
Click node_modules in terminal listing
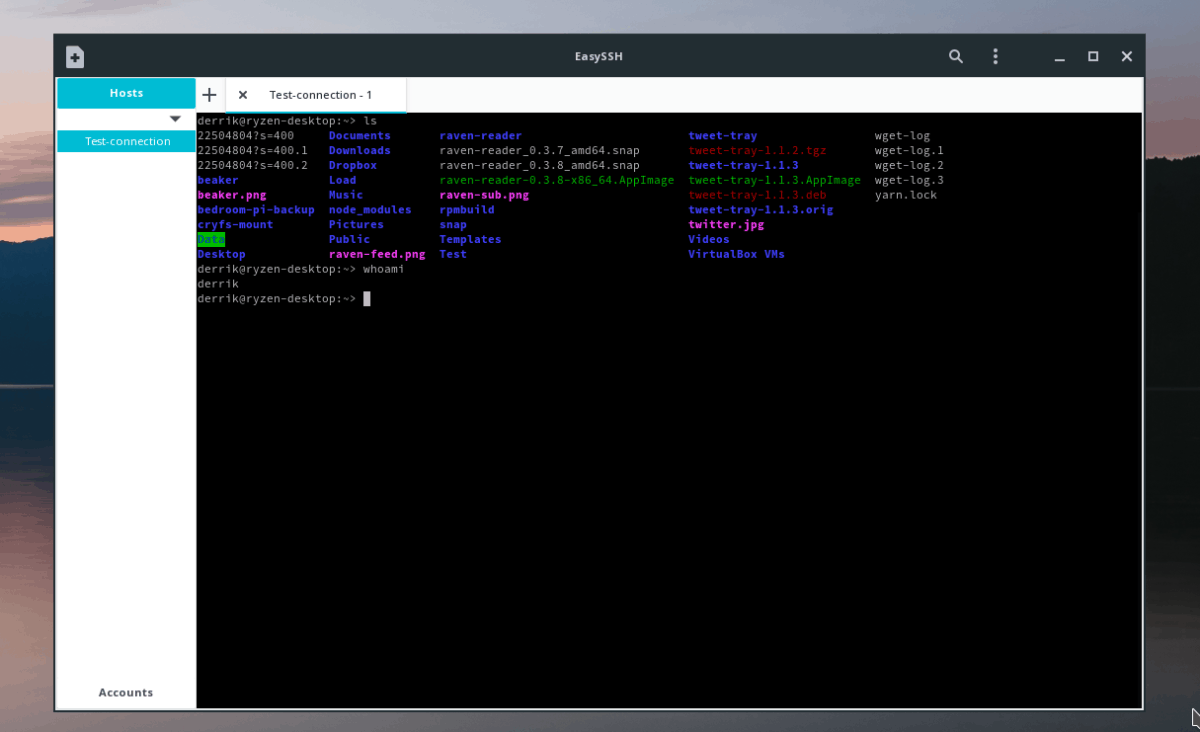[370, 210]
